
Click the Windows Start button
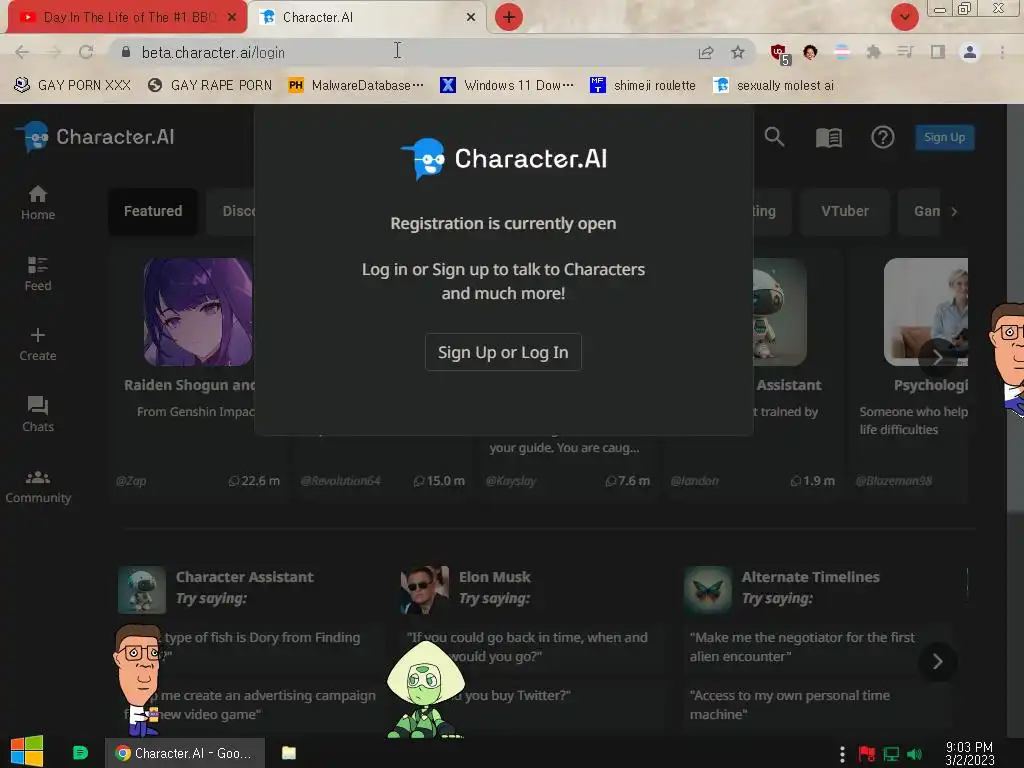[x=27, y=752]
